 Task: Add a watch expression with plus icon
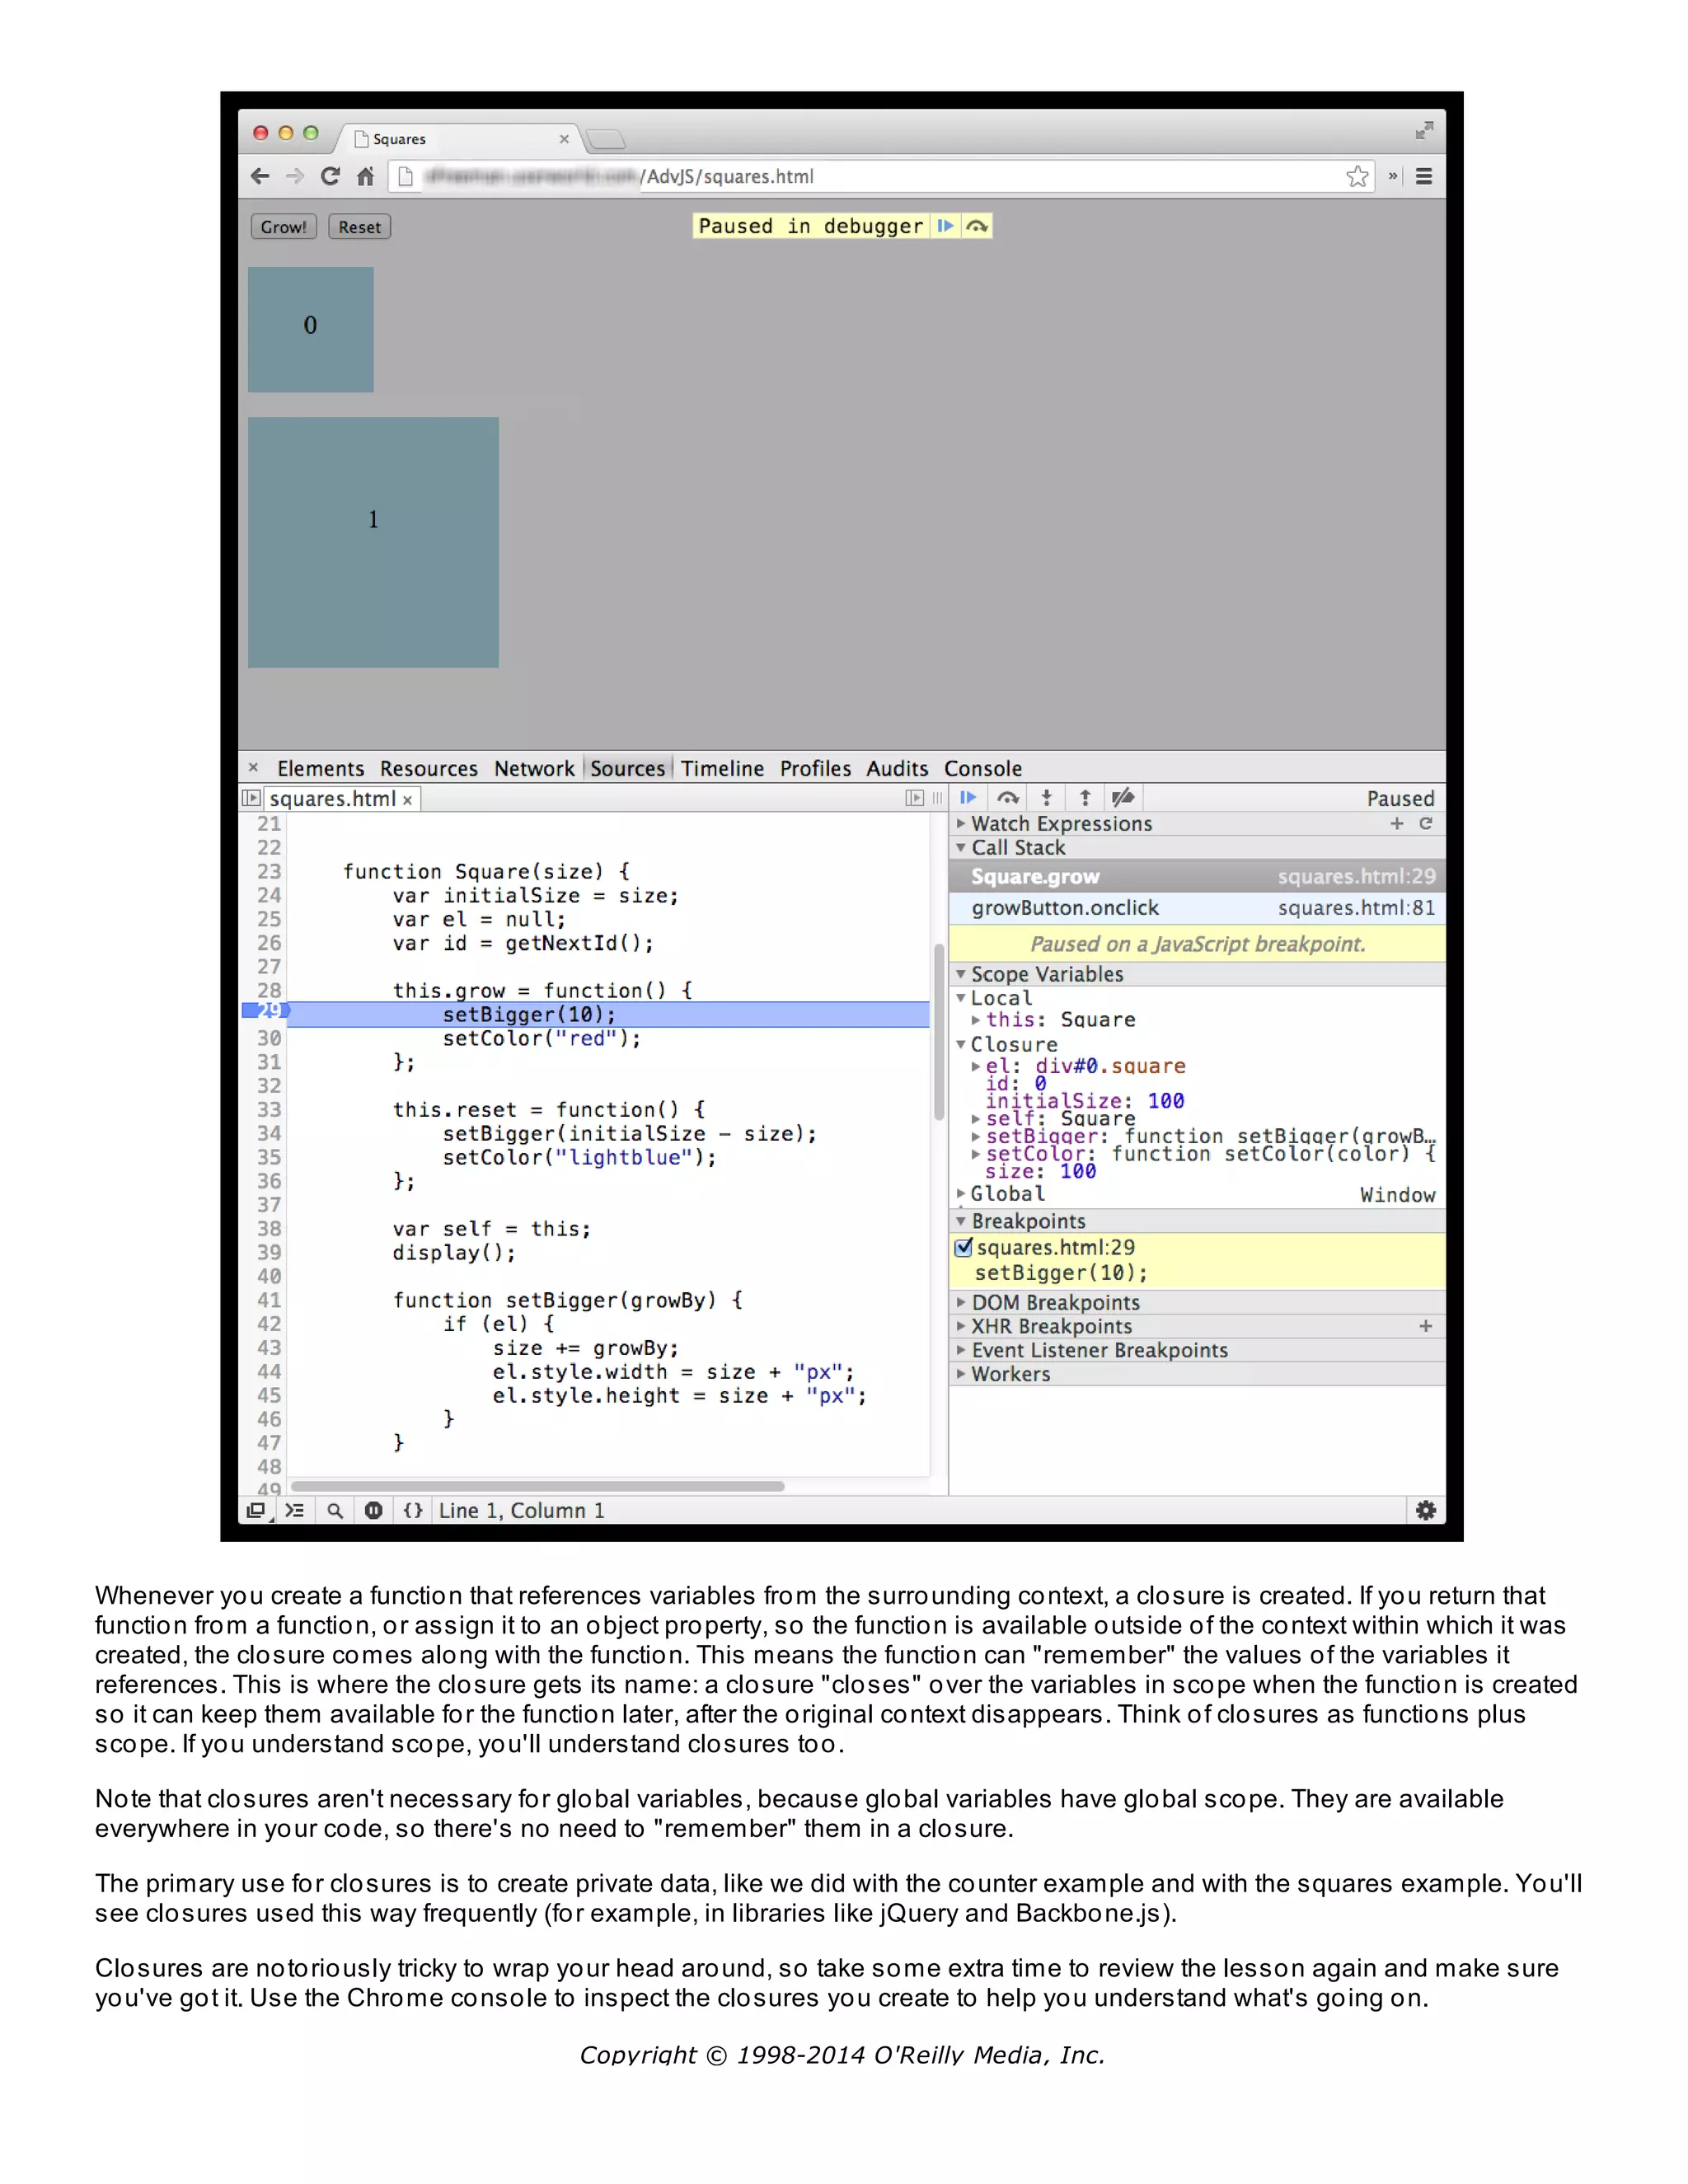click(1397, 823)
